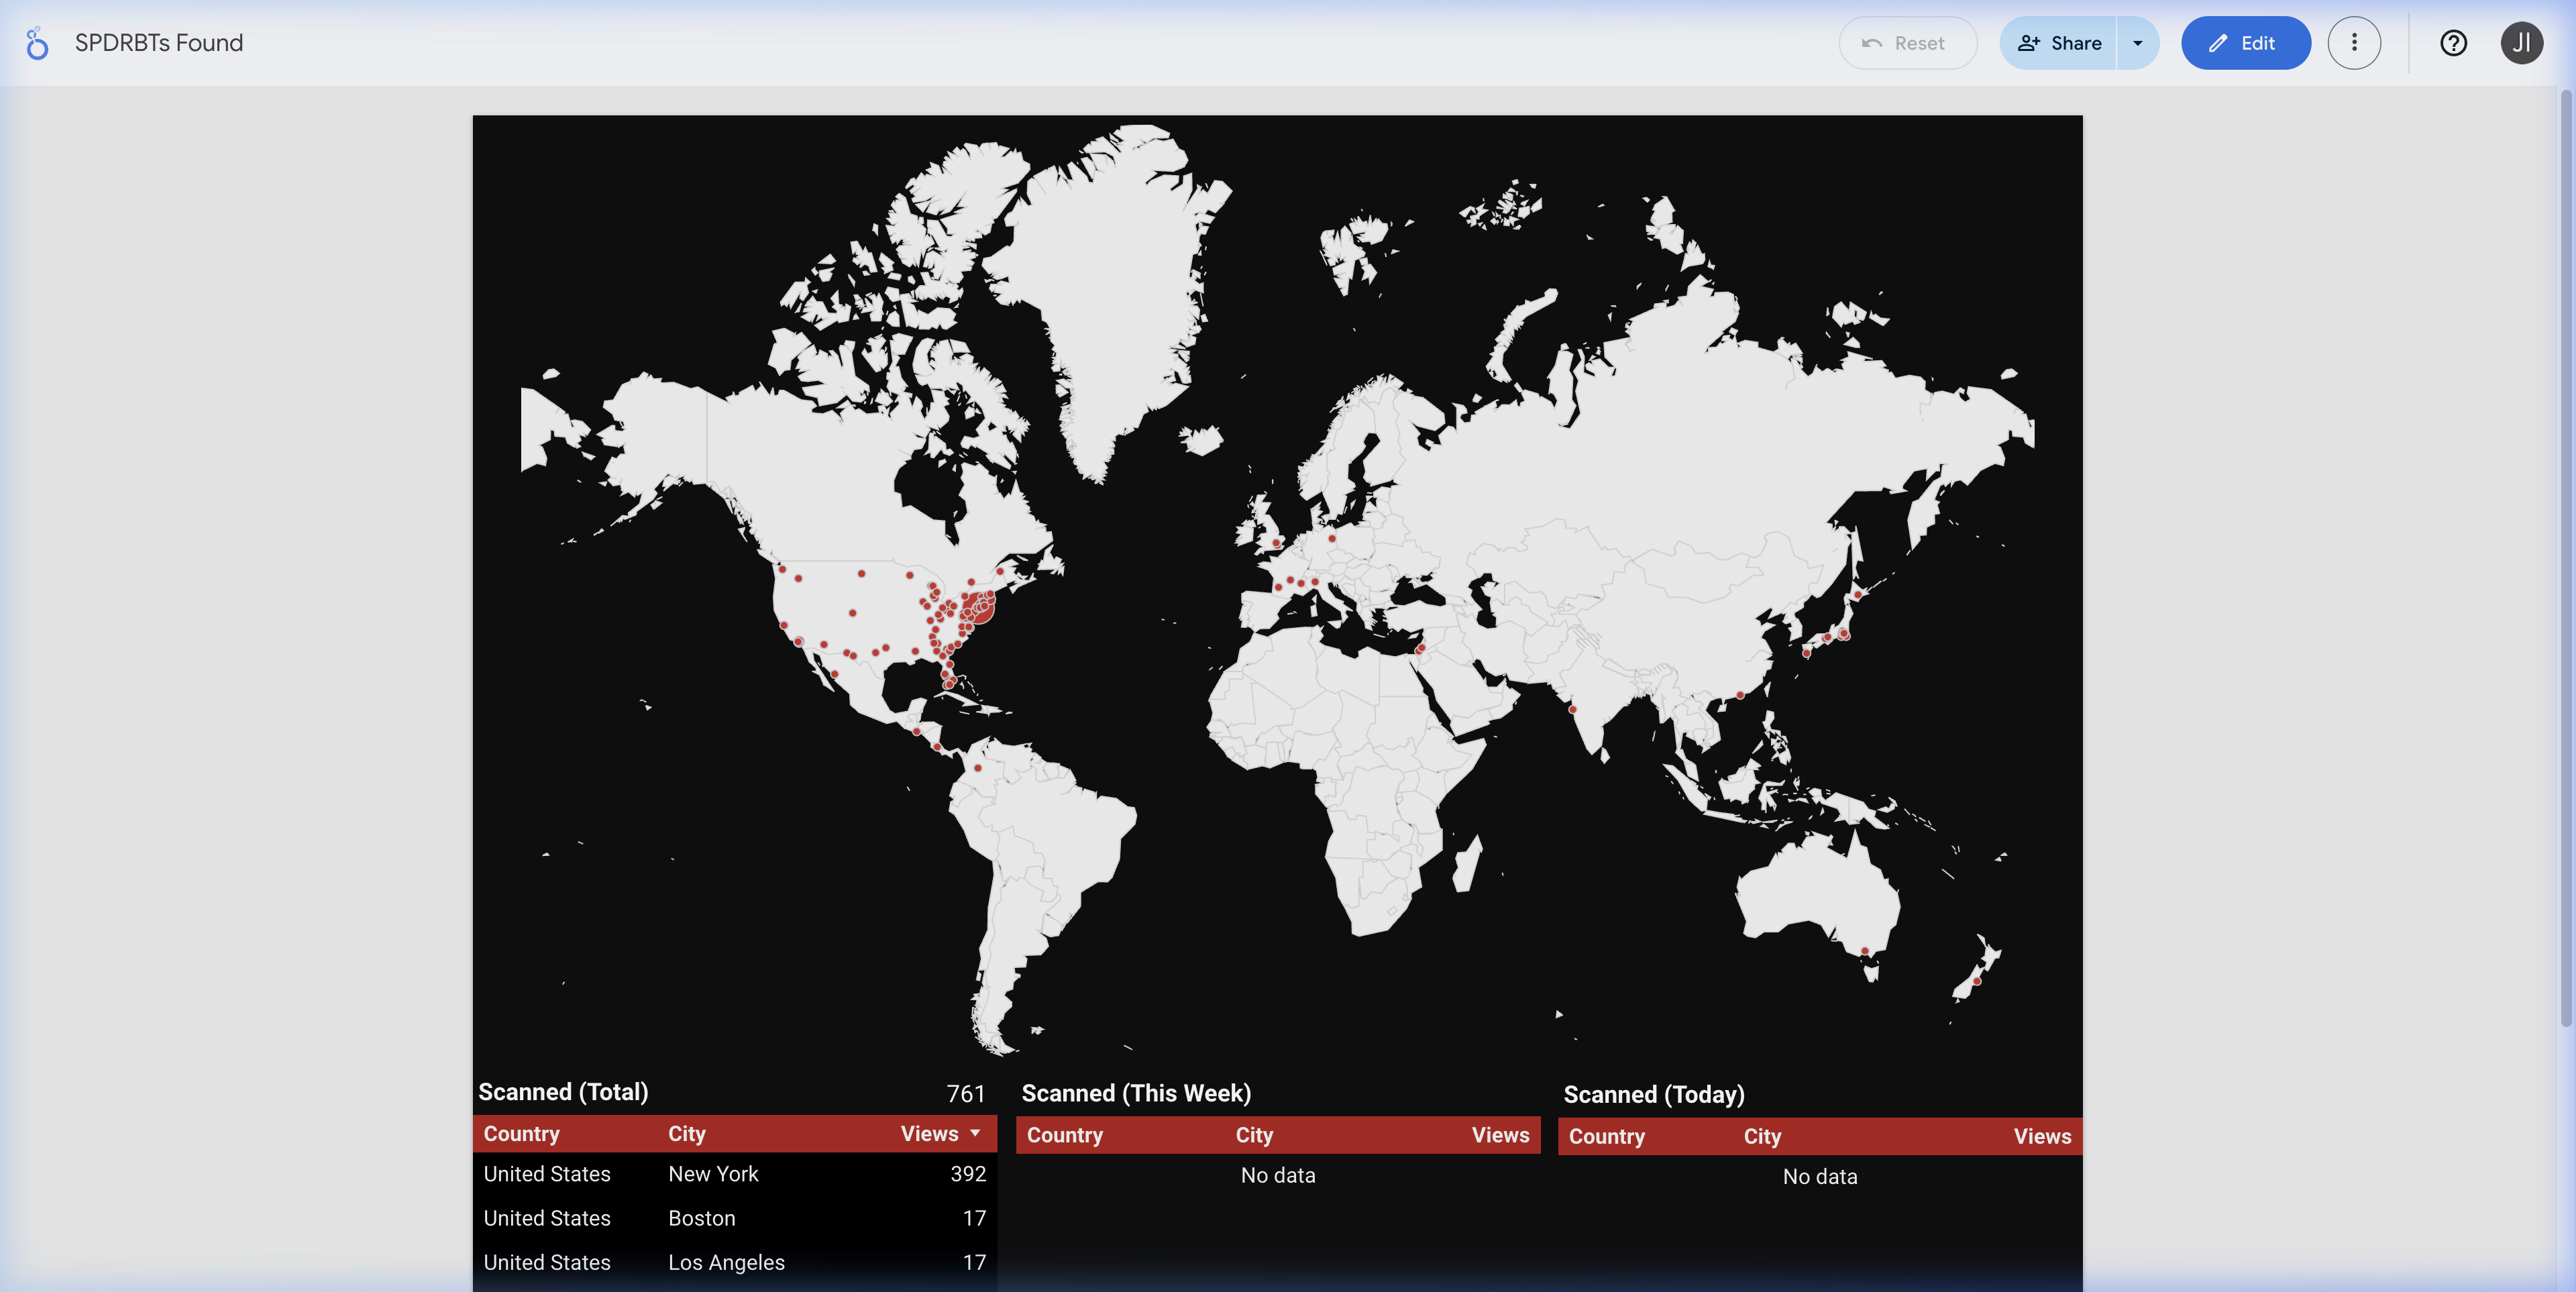2576x1292 pixels.
Task: Sort Scanned (Total) table by Country header
Action: click(521, 1134)
